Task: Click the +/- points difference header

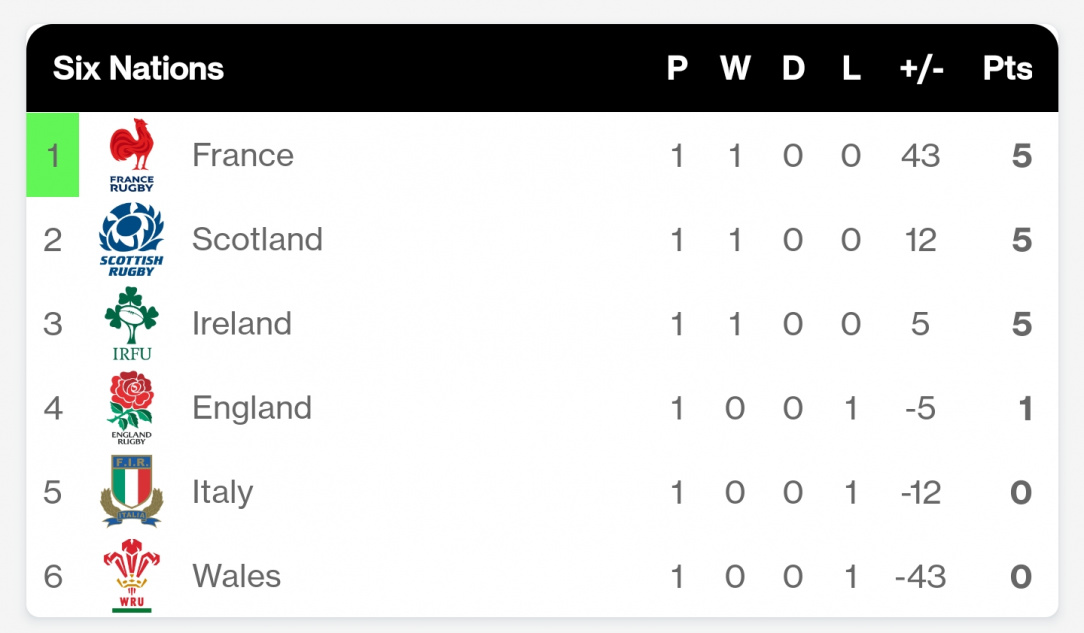Action: pyautogui.click(x=921, y=68)
